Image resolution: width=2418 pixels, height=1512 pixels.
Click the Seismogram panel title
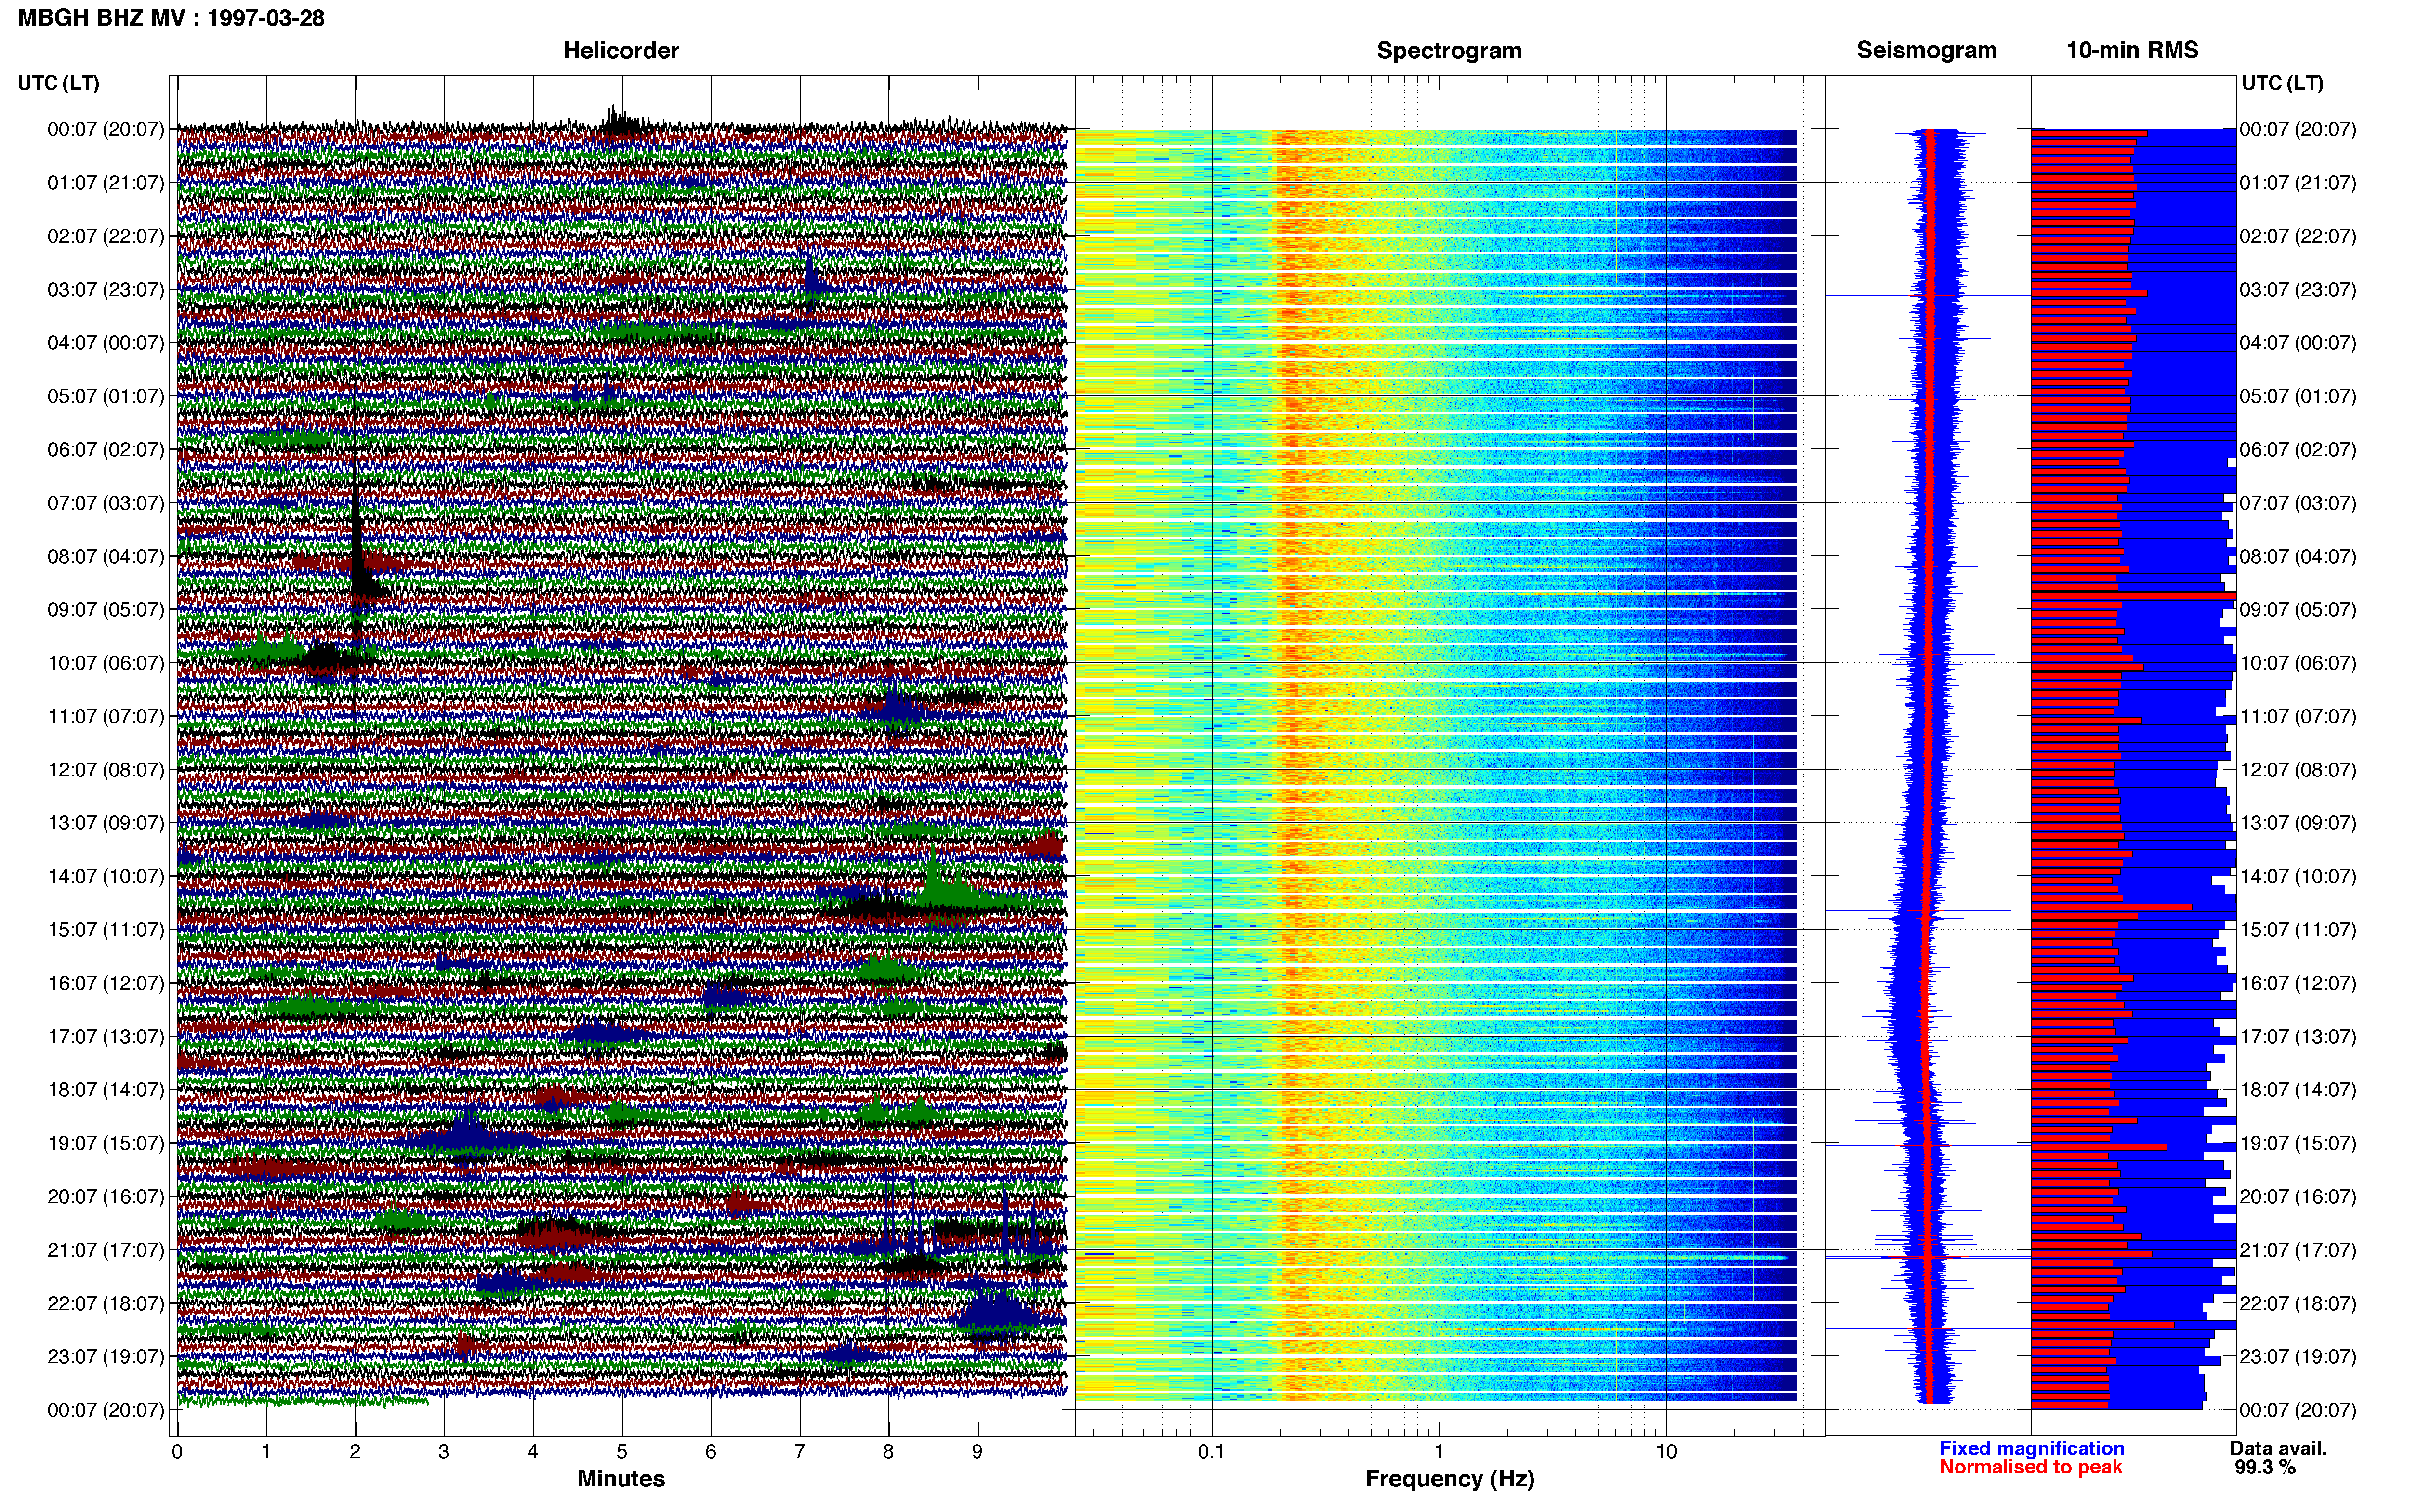coord(1927,50)
